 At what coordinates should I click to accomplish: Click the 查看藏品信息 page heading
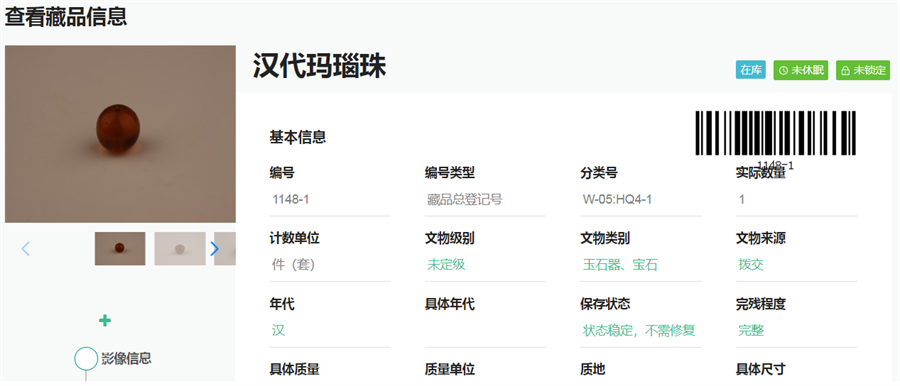[x=66, y=16]
